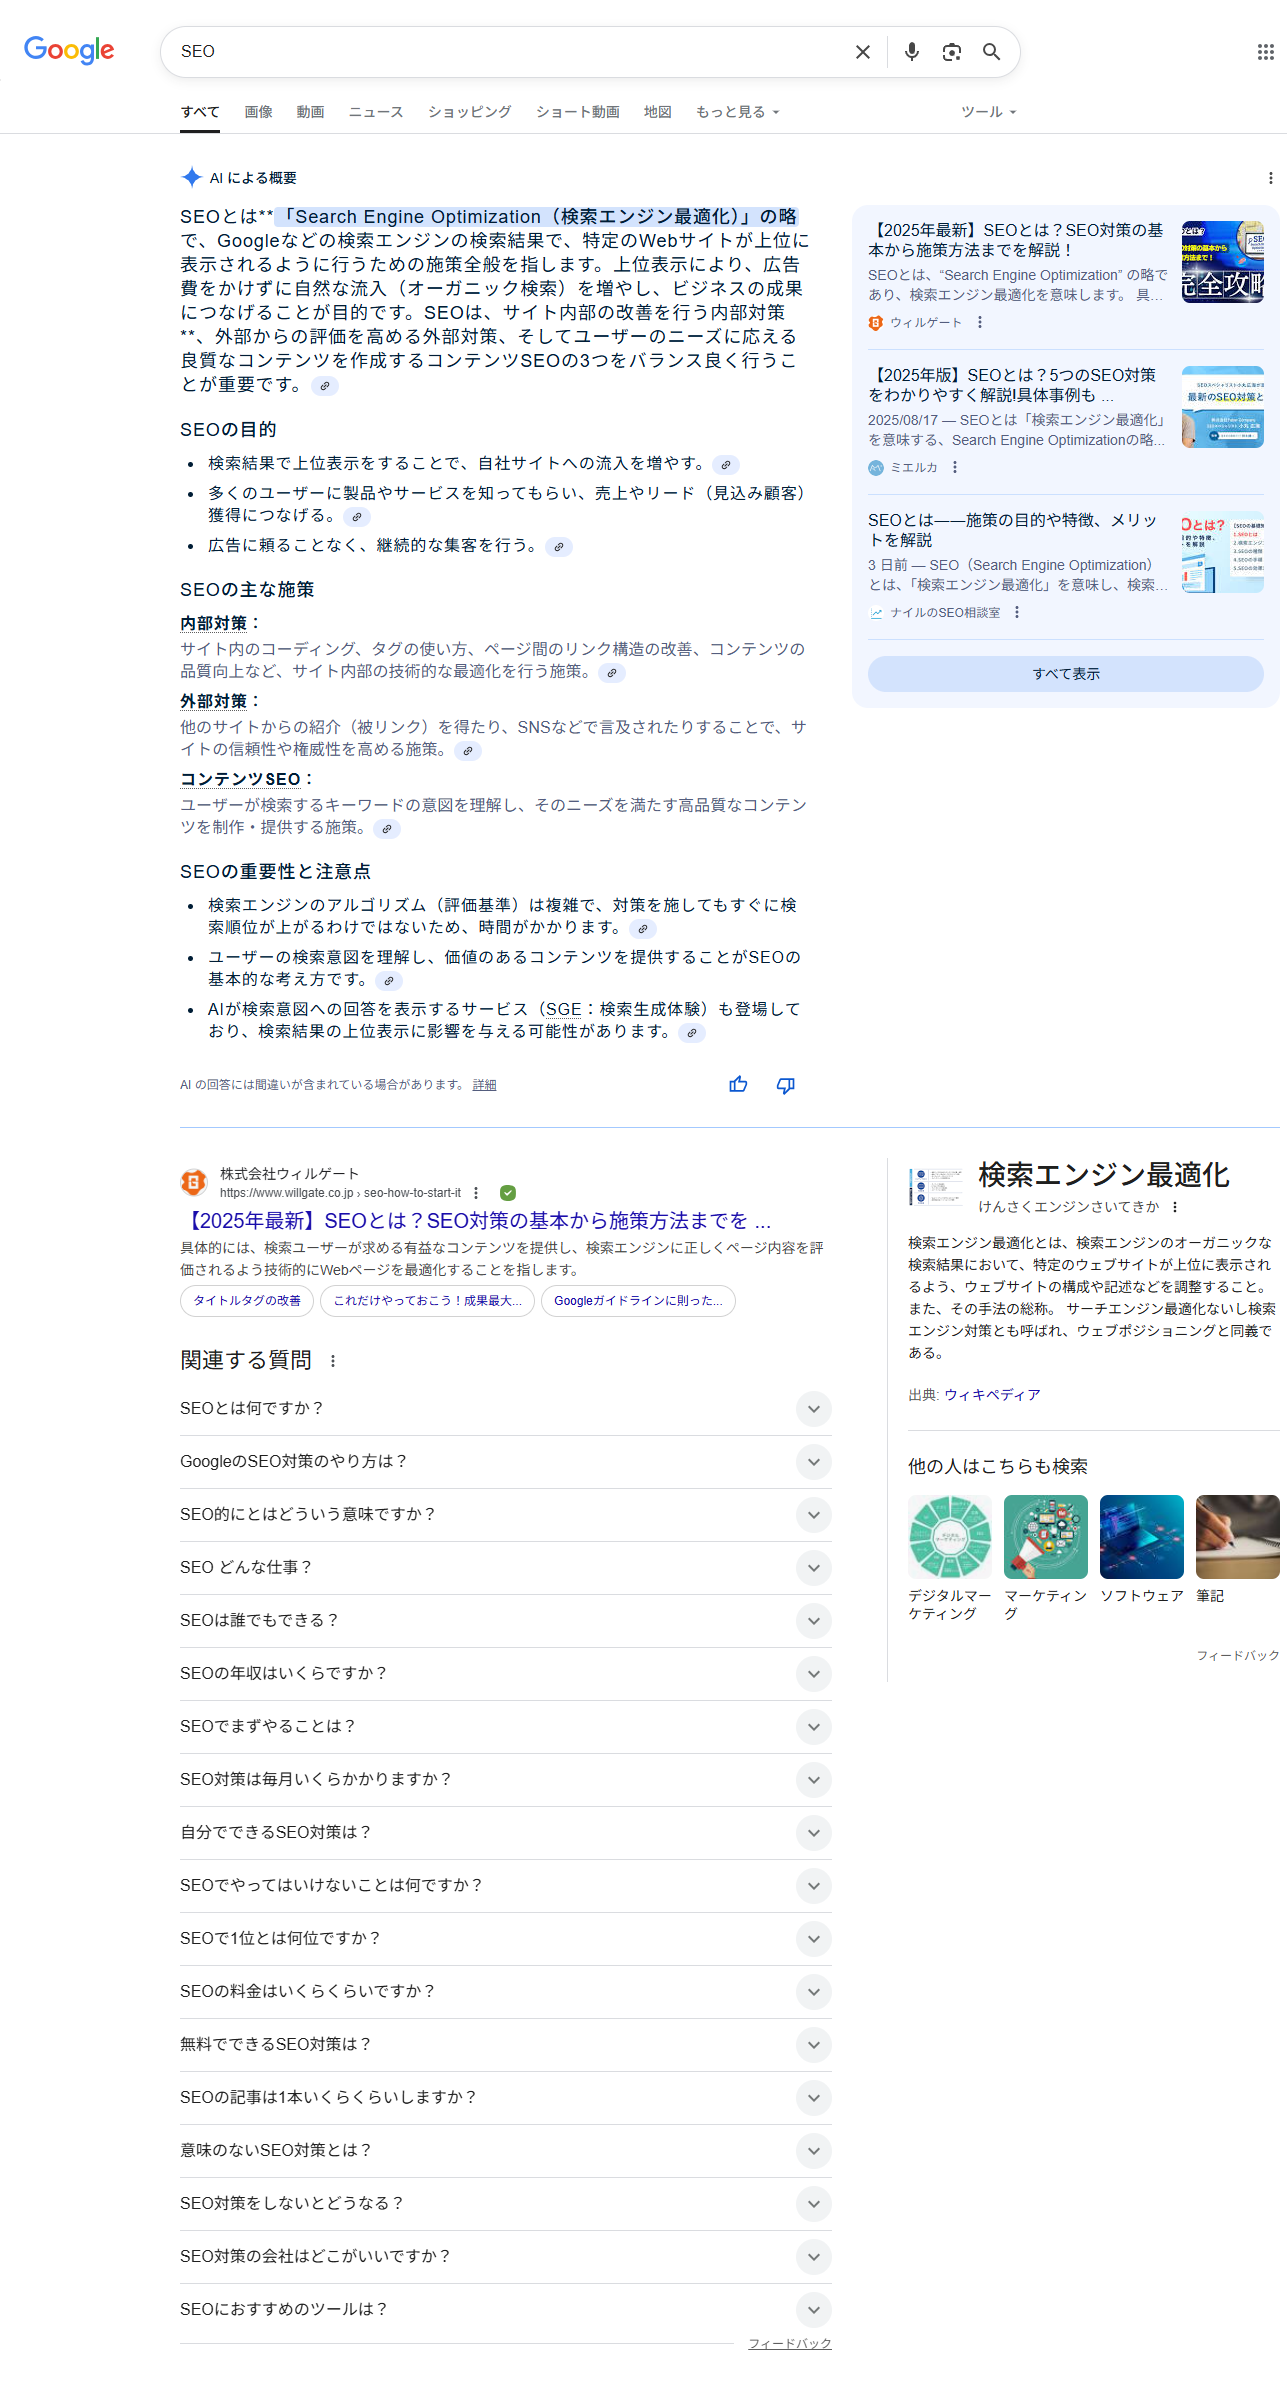
Task: Open Google Lens image search icon
Action: pos(952,52)
